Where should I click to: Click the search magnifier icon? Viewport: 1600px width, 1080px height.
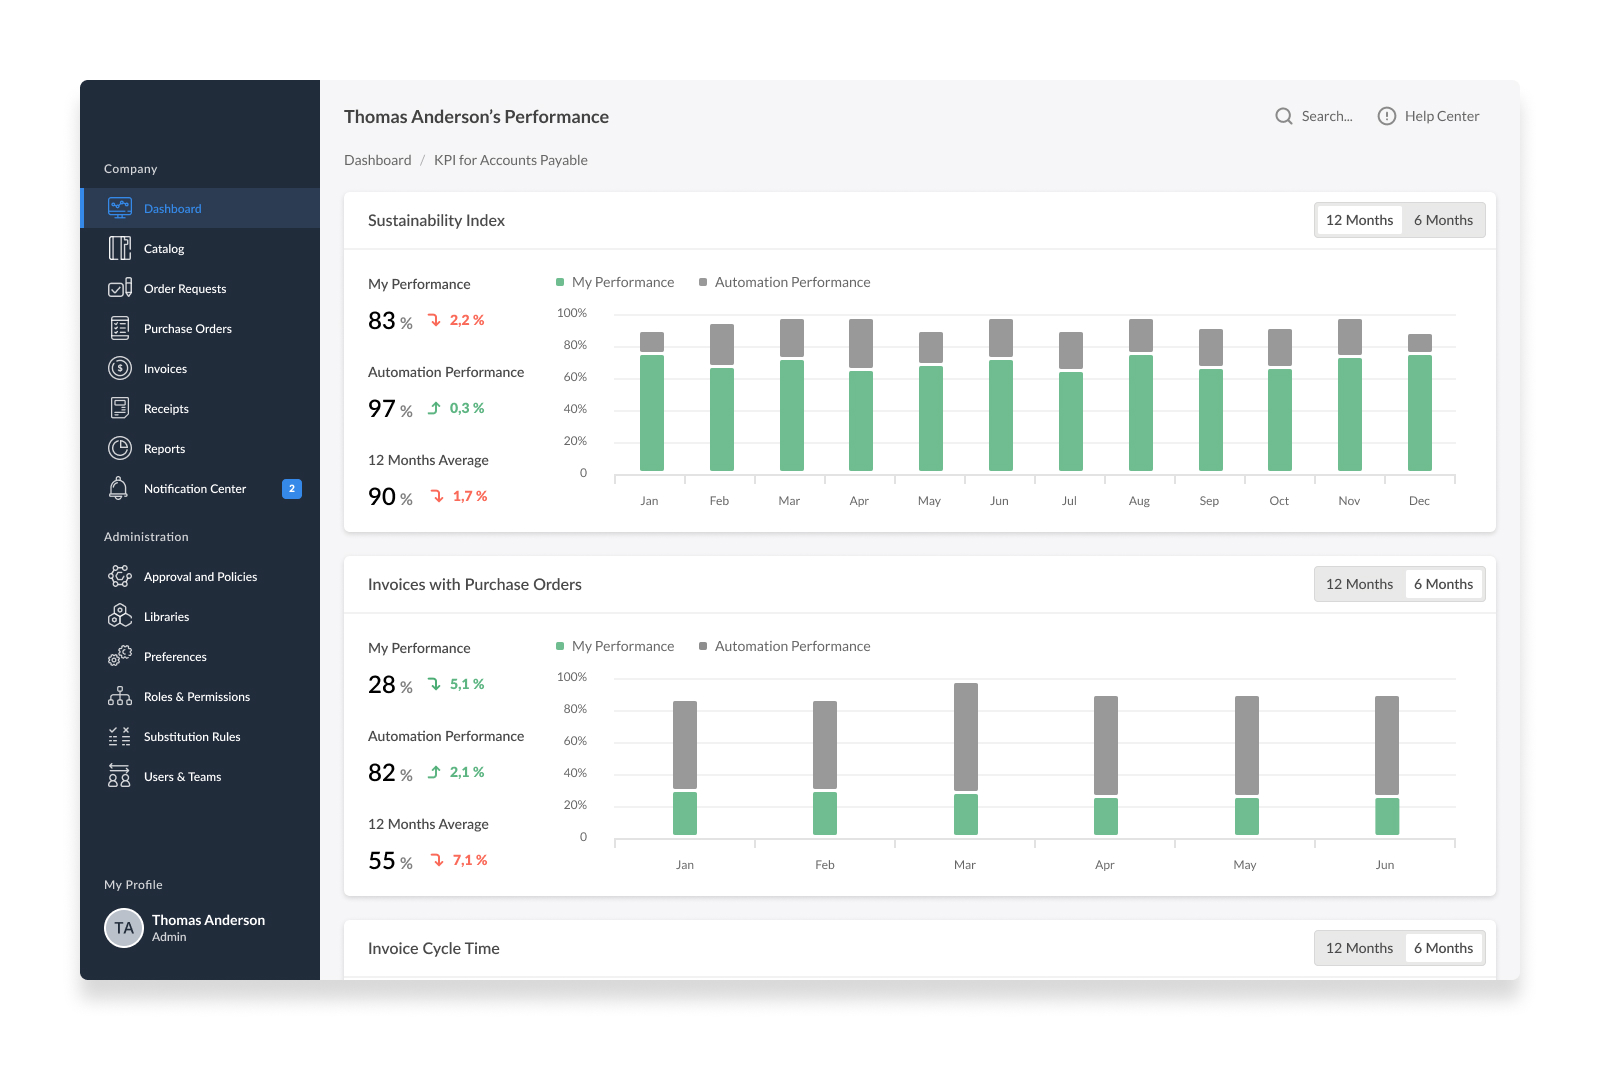point(1284,116)
